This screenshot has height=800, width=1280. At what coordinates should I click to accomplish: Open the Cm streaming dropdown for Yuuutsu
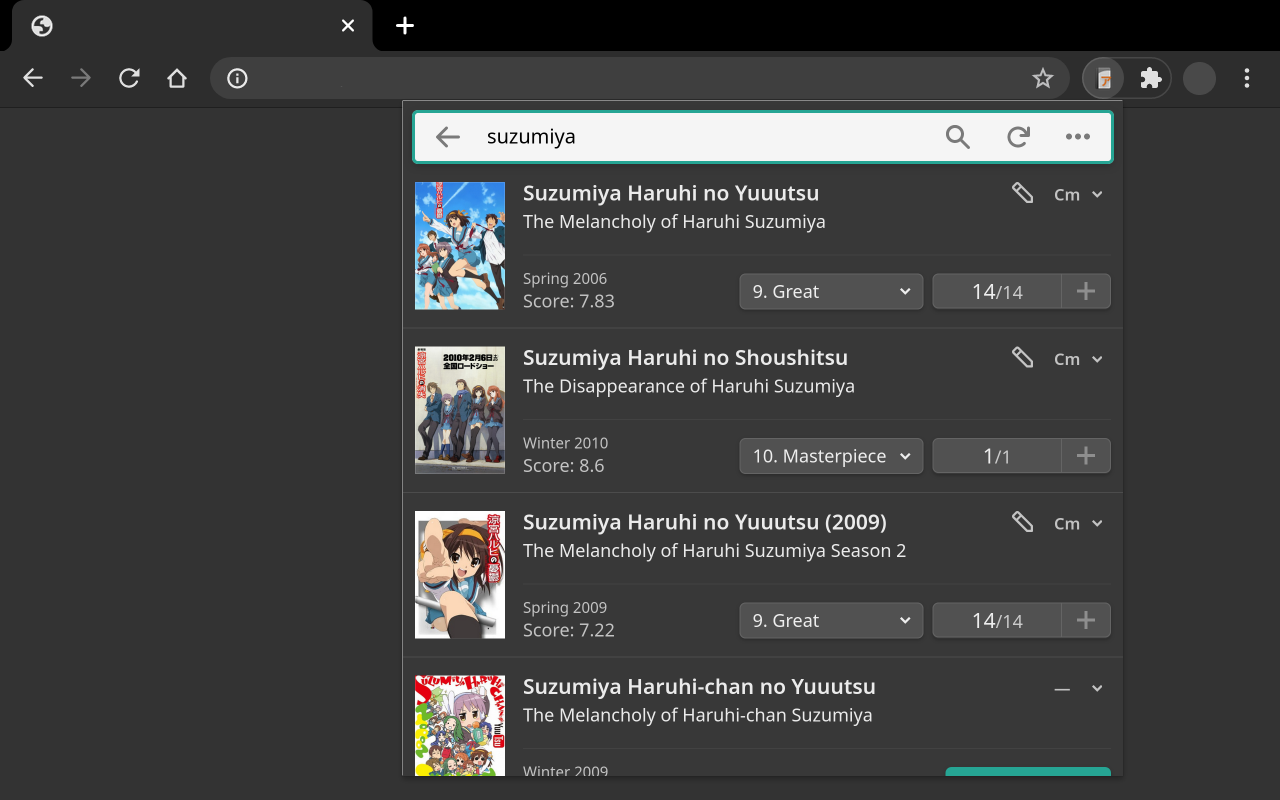tap(1079, 194)
